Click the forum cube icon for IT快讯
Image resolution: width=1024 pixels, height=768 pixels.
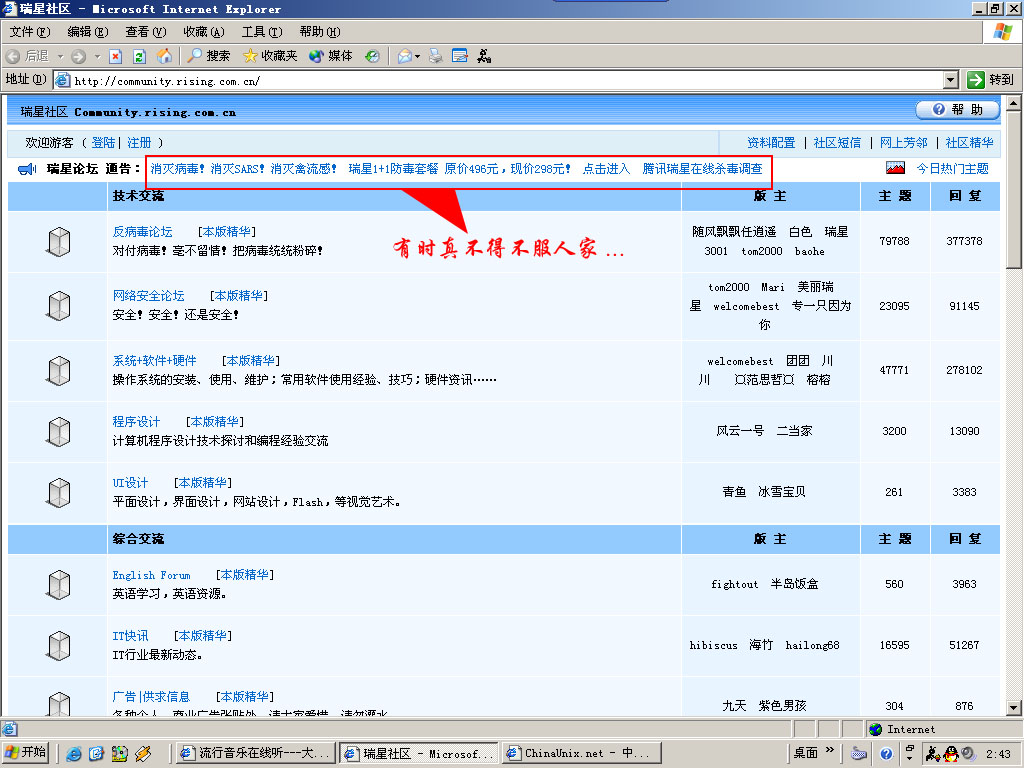coord(59,645)
